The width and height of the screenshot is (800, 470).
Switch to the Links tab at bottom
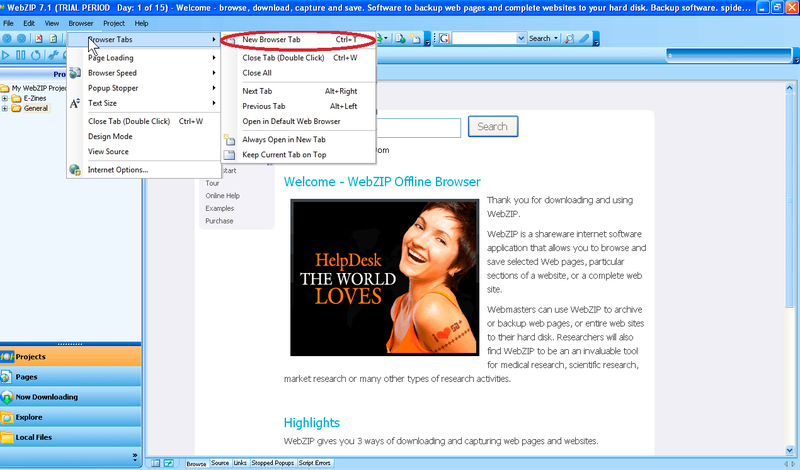tap(240, 463)
